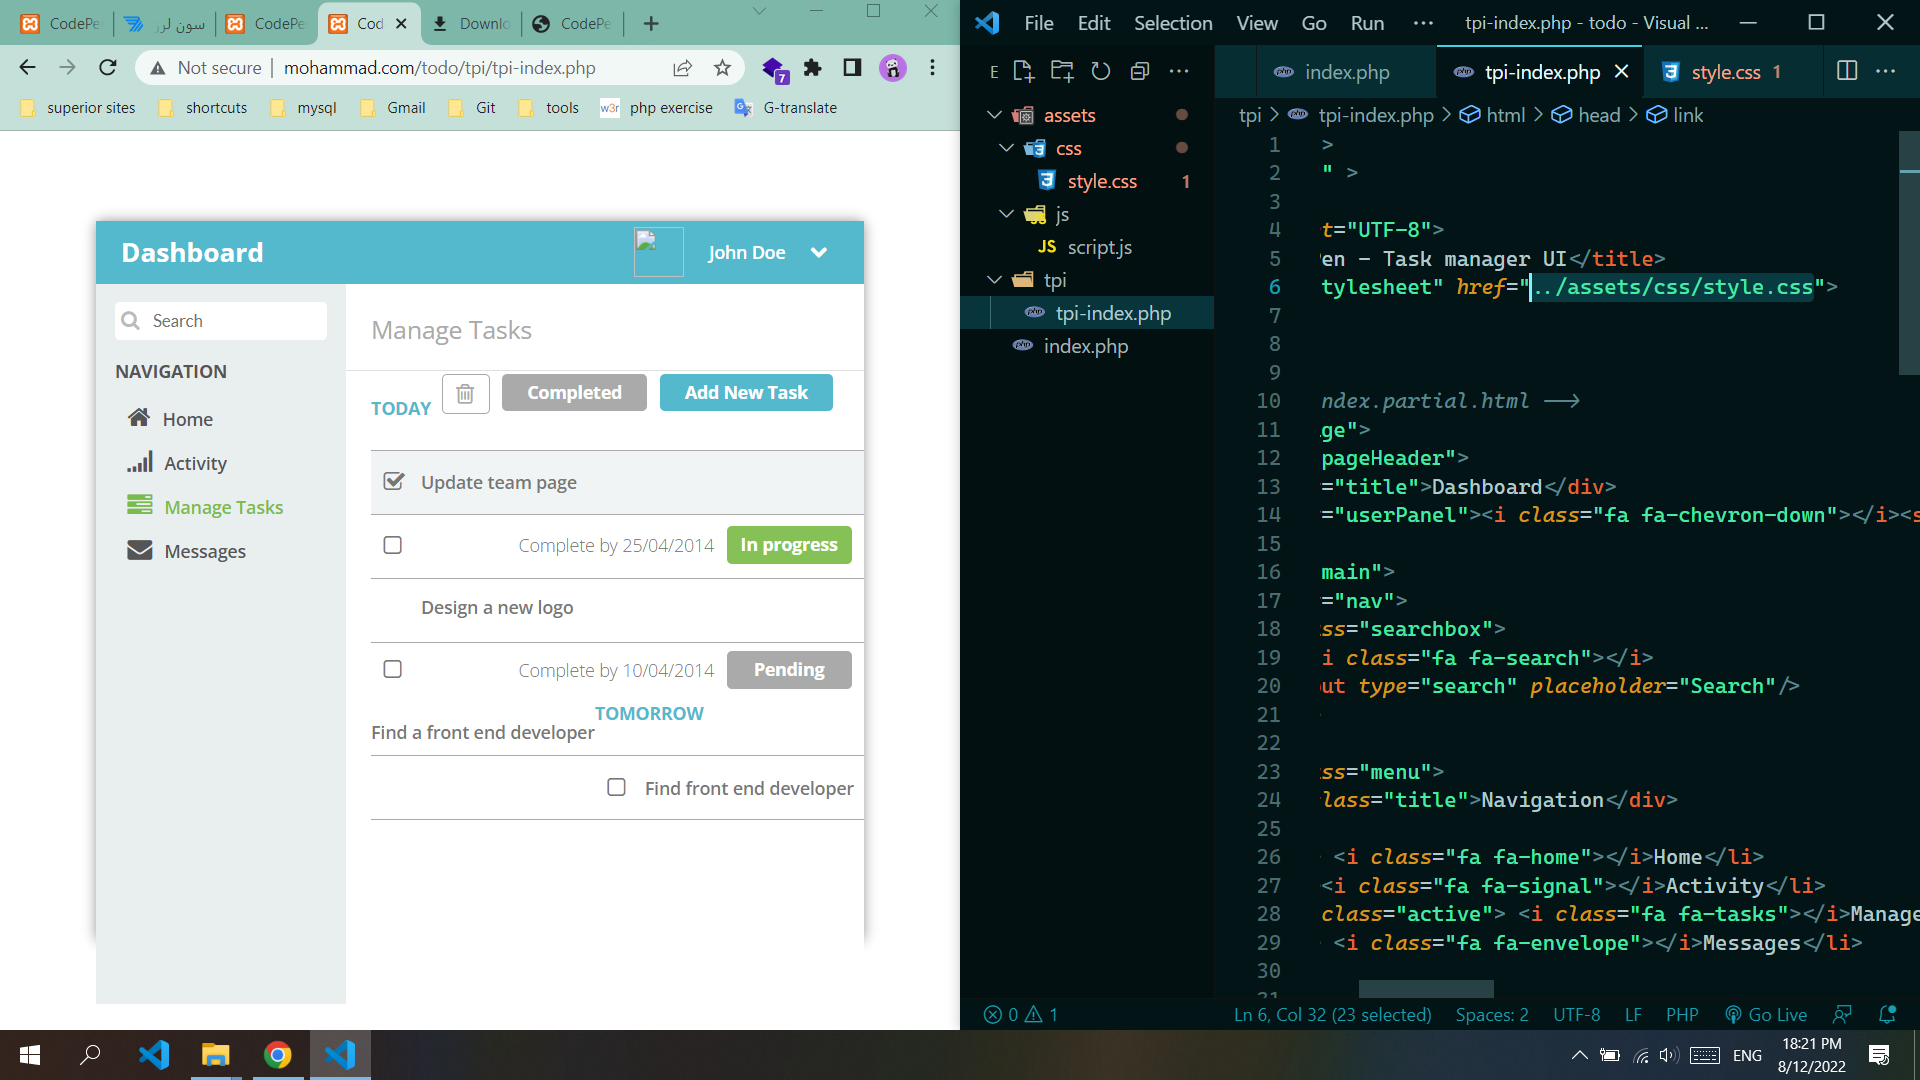Open Chrome extensions puzzle icon

812,68
